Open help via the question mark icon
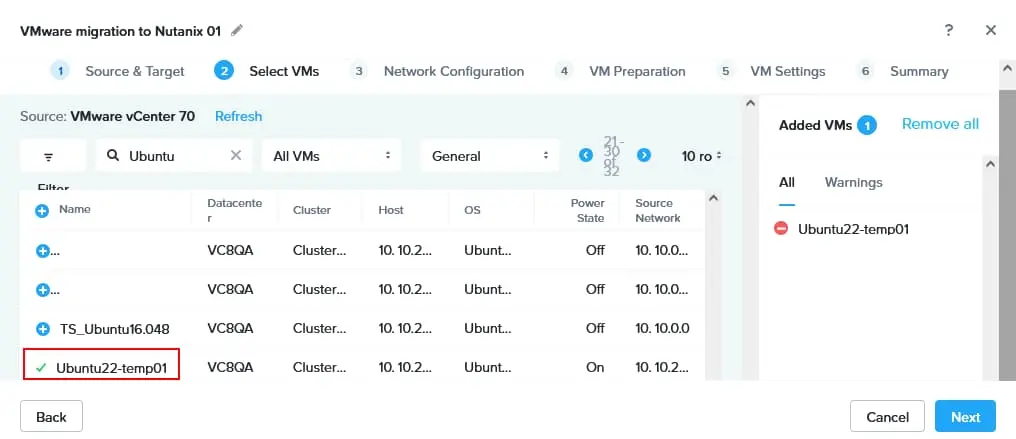 click(949, 30)
